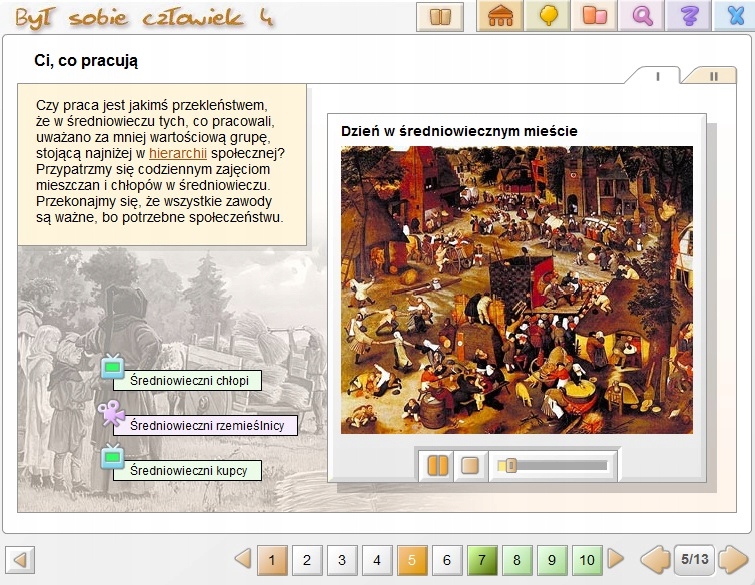
Task: Open the hierarchii hyperlink
Action: 178,153
